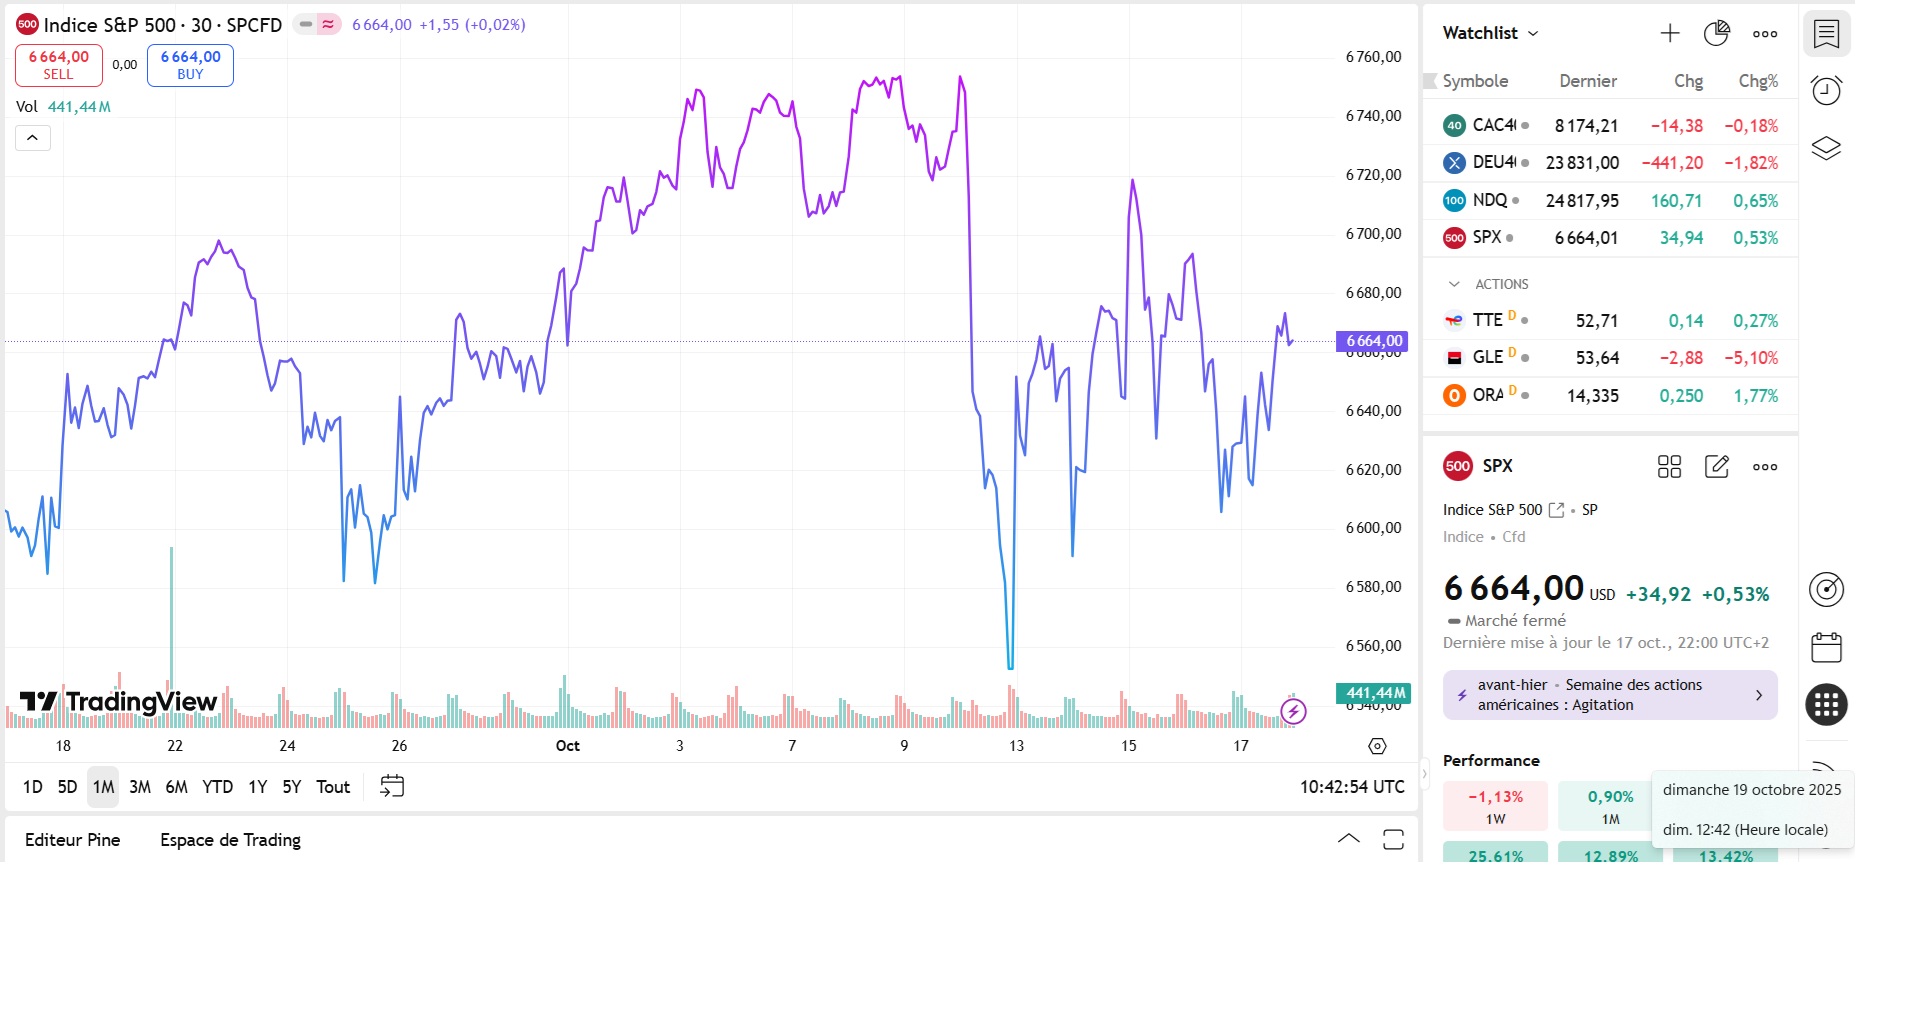Collapse the indicator legend arrow
1920x1020 pixels.
point(32,138)
